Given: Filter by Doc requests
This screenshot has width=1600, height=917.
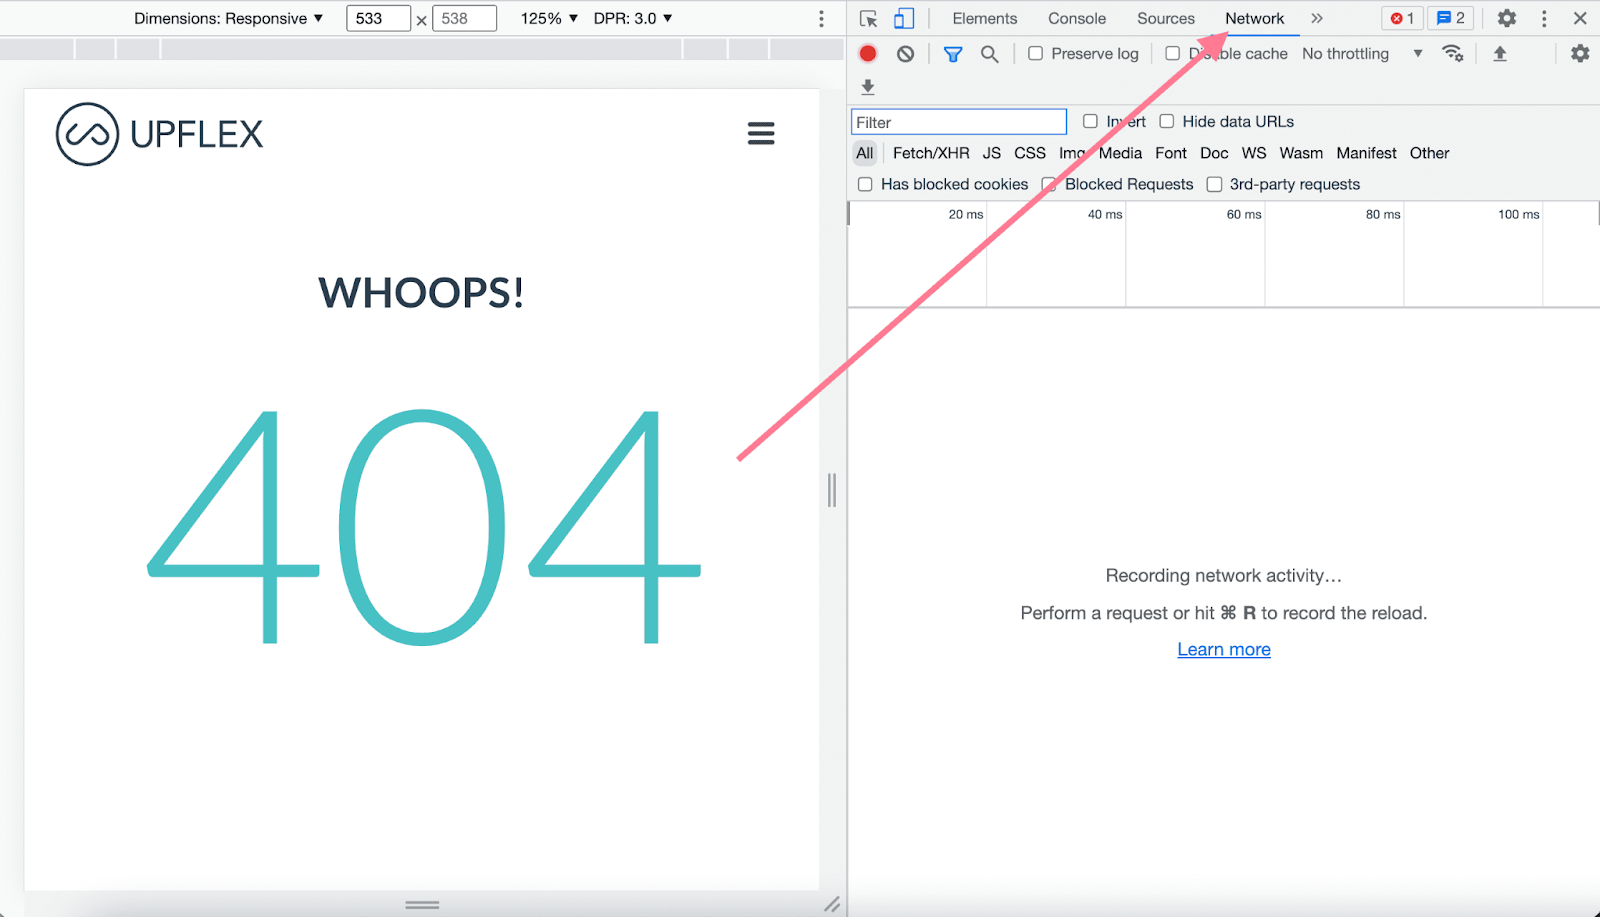Looking at the screenshot, I should [x=1214, y=153].
